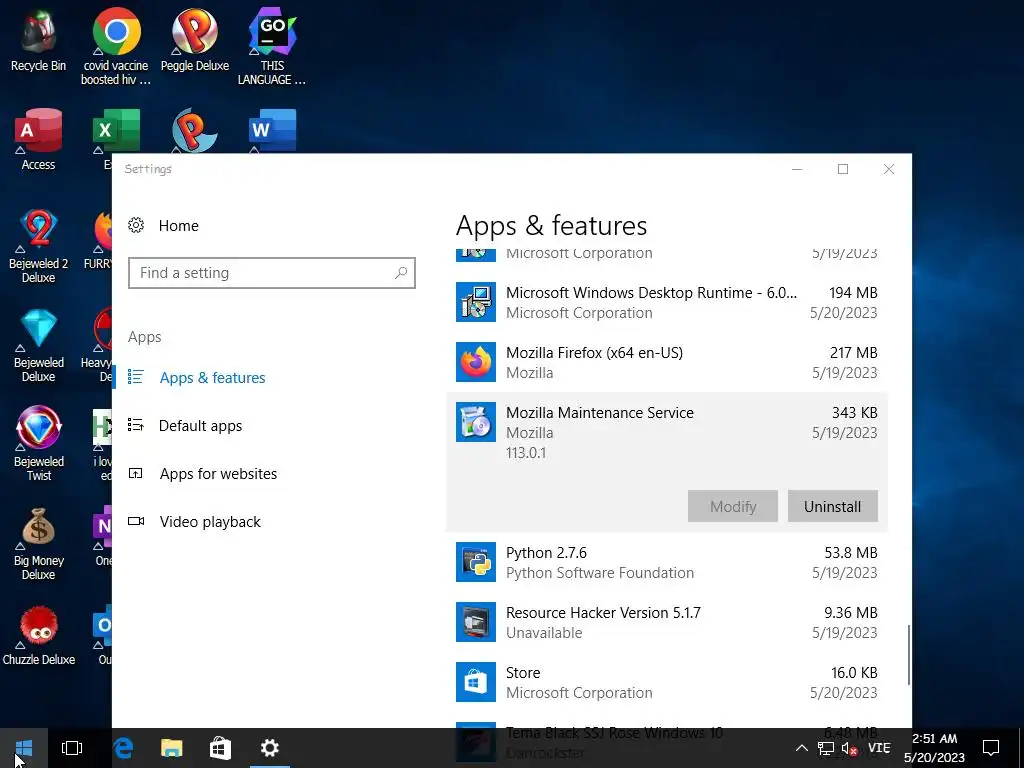Open Microsoft Store from the taskbar
Screen dimensions: 1024x768
click(x=220, y=748)
